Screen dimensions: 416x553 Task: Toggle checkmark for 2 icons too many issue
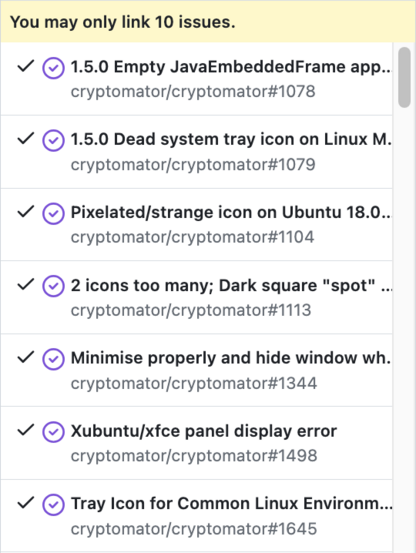26,284
